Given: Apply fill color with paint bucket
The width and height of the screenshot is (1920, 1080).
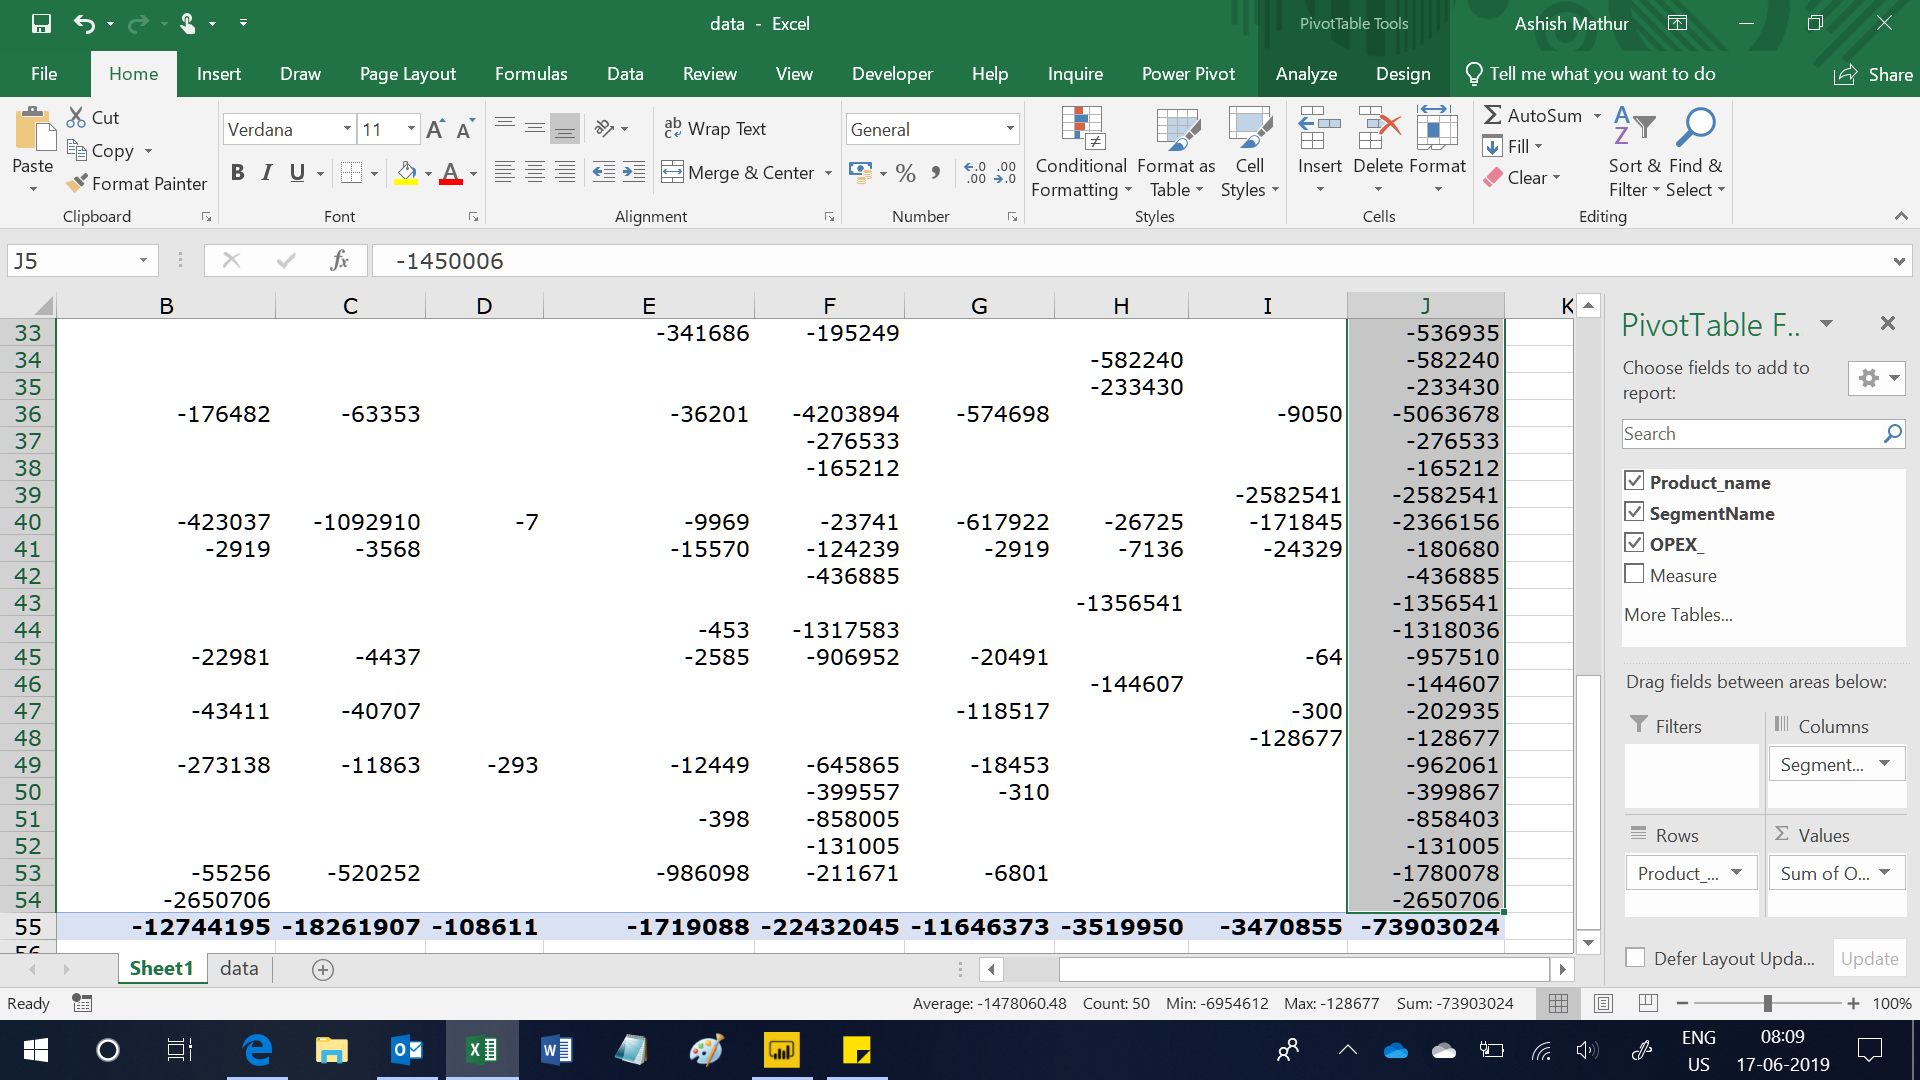Looking at the screenshot, I should tap(406, 172).
